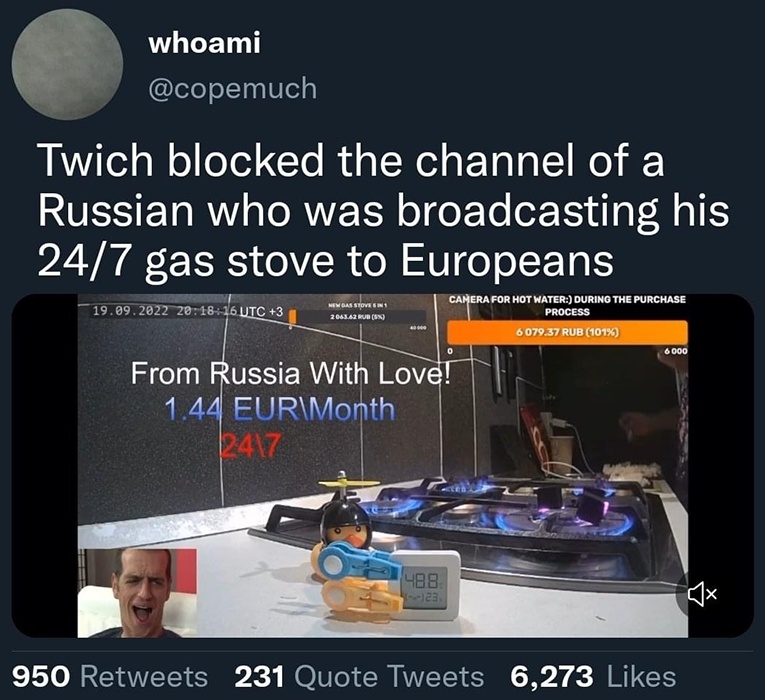
Task: Open the whoami display name
Action: coord(204,43)
